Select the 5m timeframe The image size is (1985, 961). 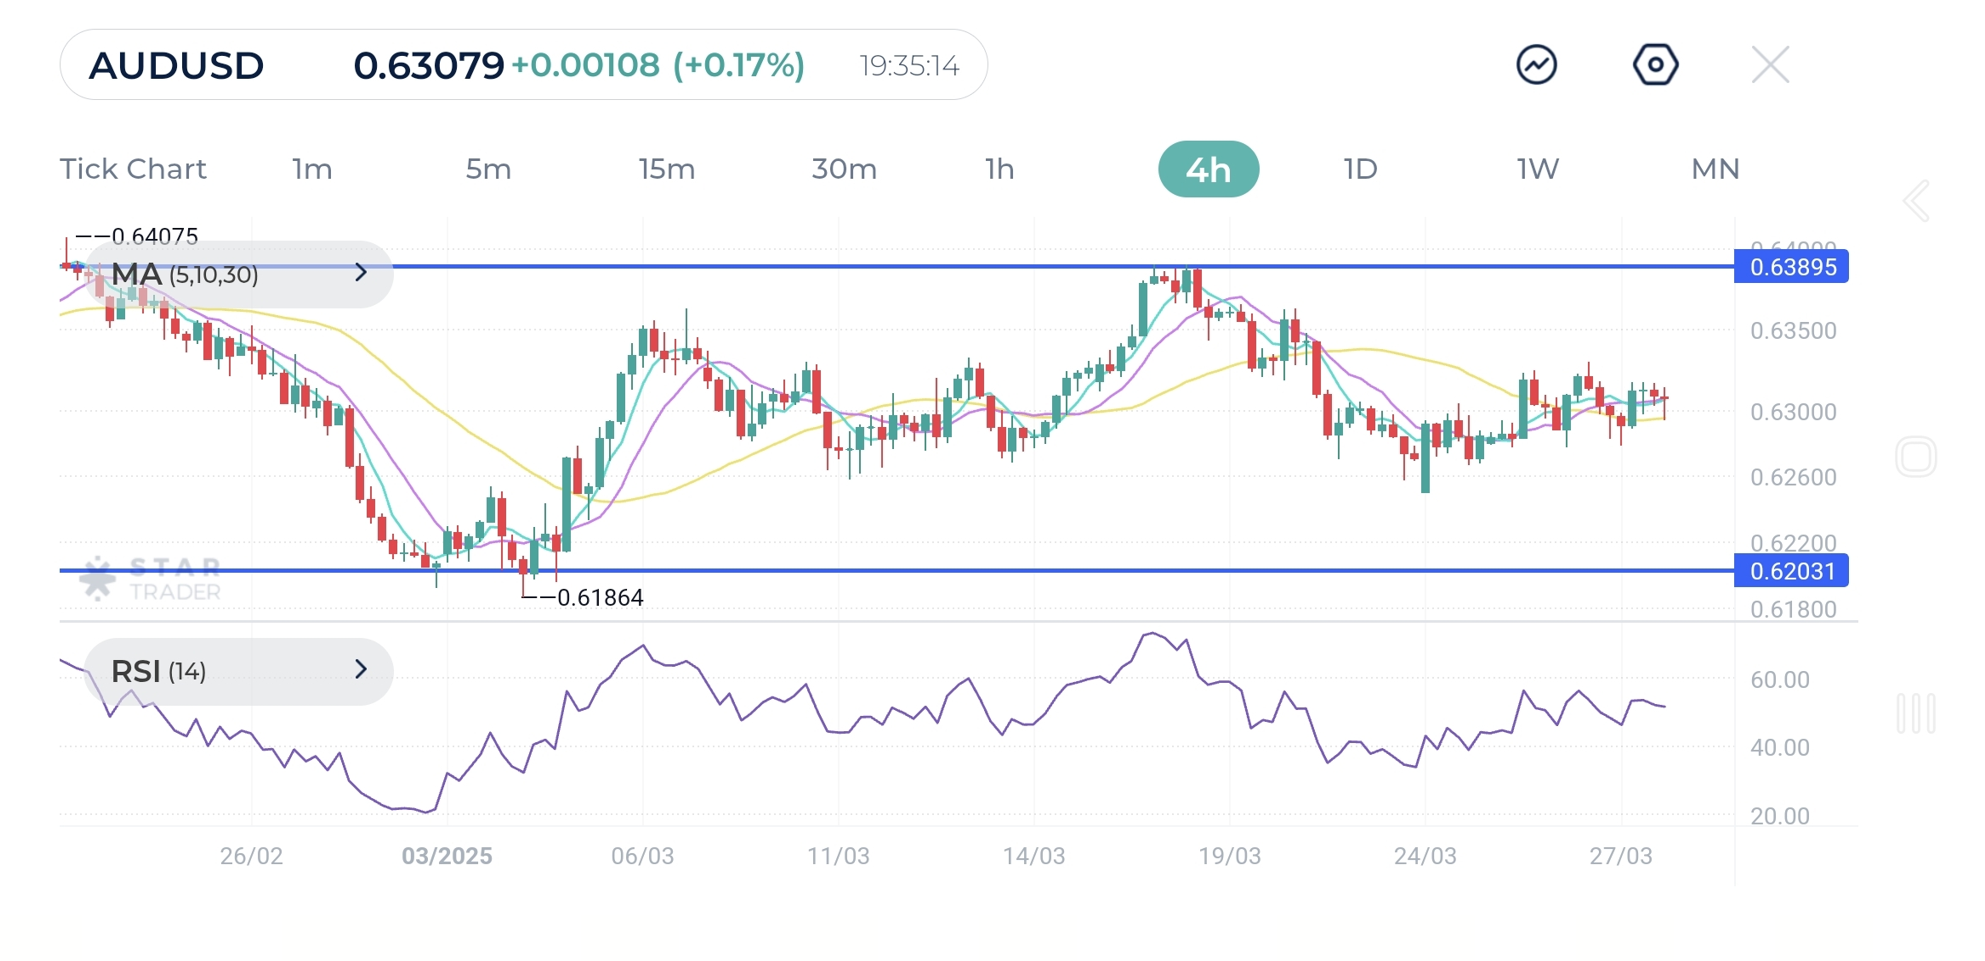(x=488, y=169)
